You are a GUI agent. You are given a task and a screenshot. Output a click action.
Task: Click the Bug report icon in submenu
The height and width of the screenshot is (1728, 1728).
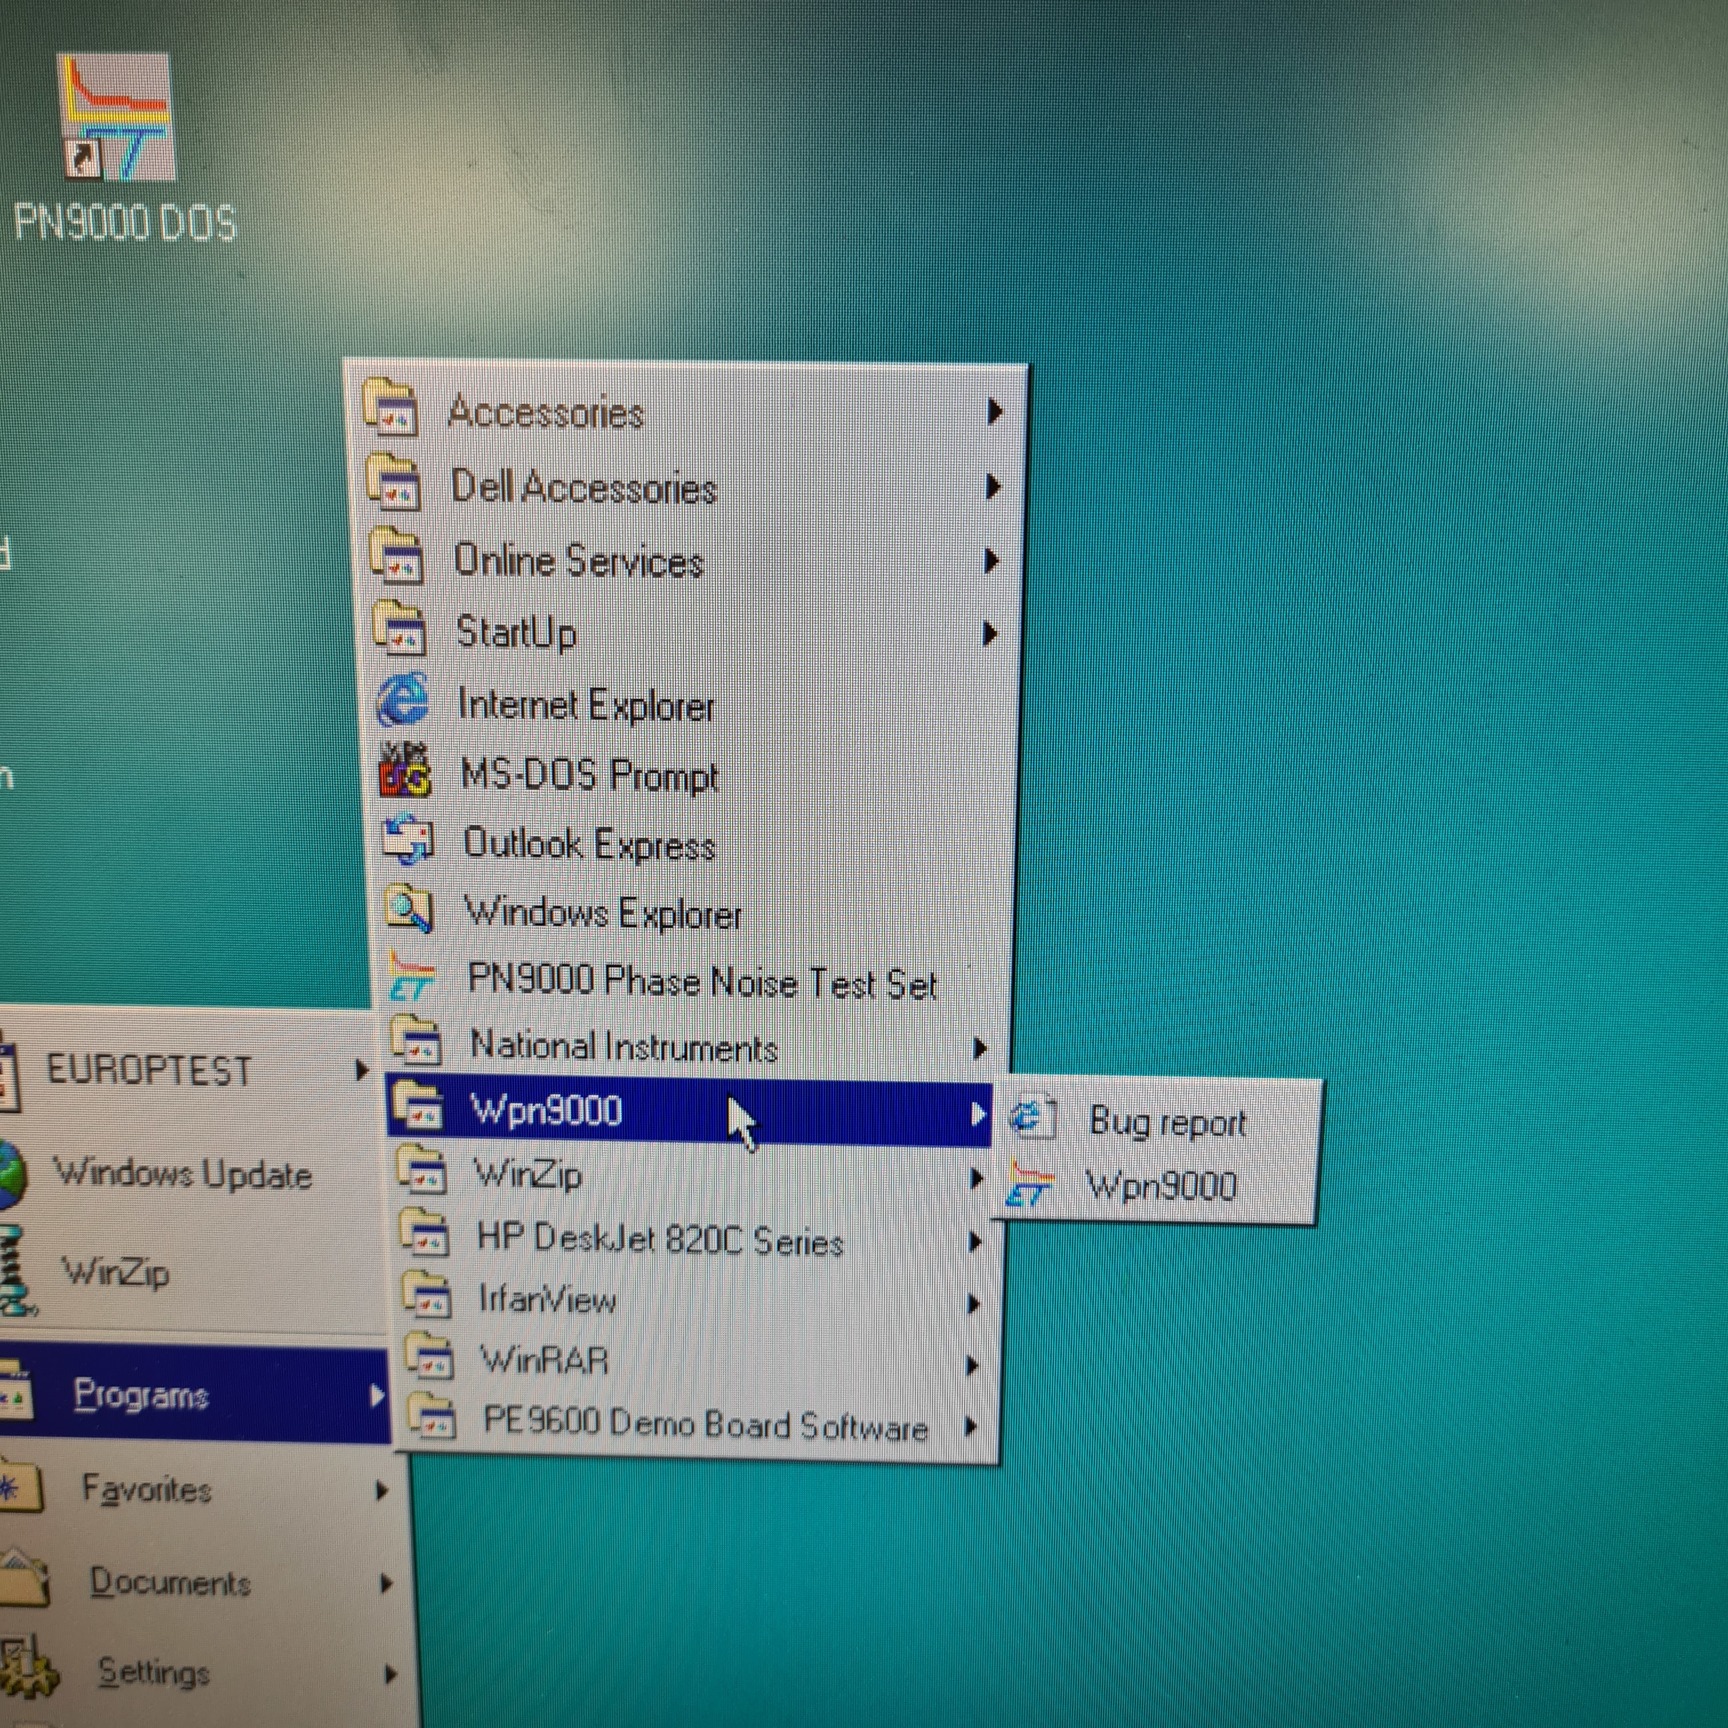1031,1119
